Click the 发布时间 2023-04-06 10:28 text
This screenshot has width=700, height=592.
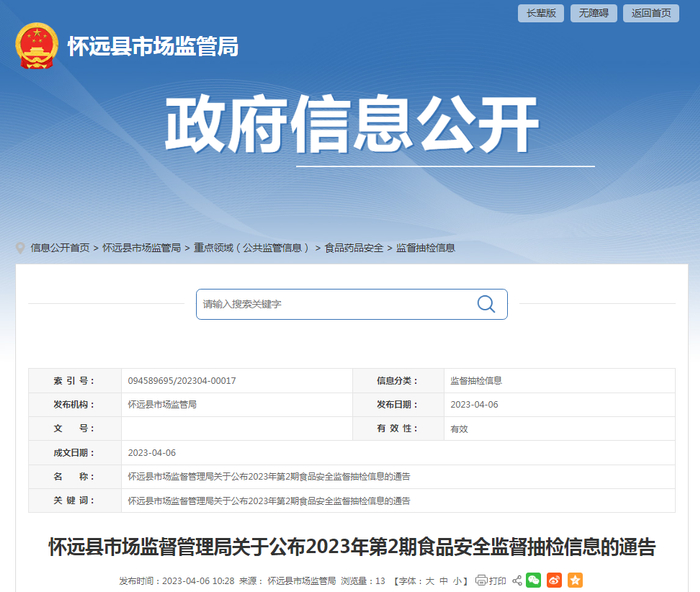click(177, 581)
